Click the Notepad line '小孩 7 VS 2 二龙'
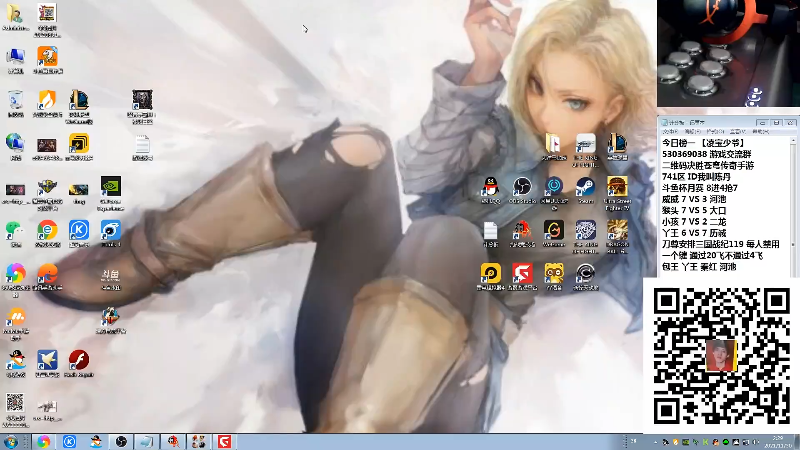Screen dimensions: 800x450 694,221
